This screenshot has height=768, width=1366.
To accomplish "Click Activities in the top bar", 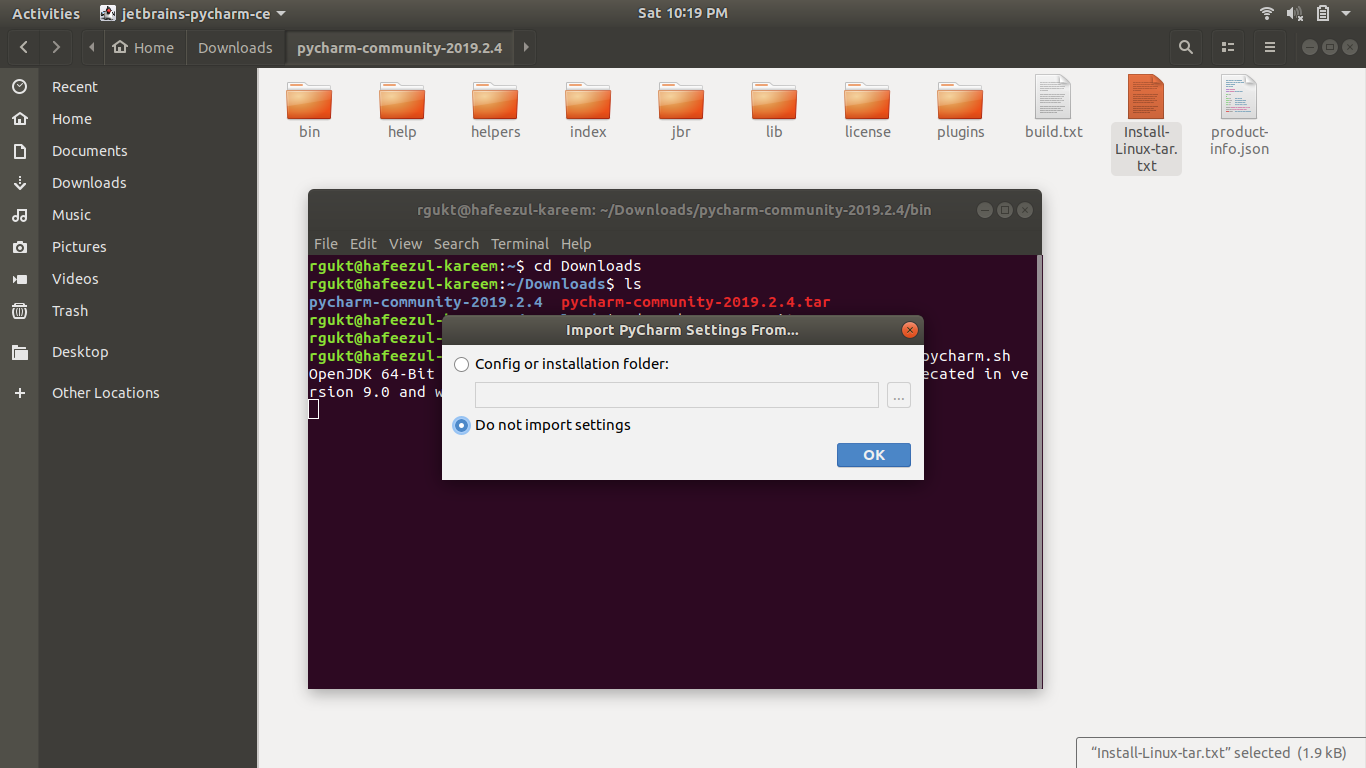I will (45, 13).
